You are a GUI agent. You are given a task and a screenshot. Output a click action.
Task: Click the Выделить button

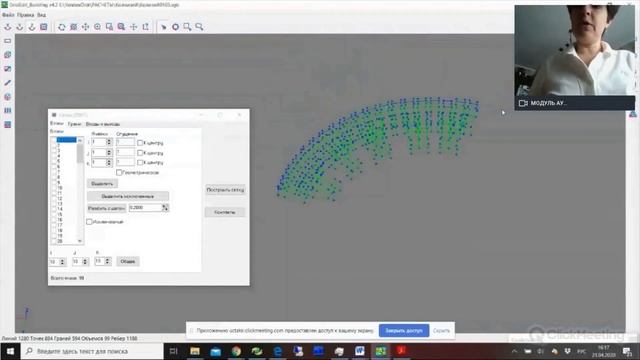click(x=102, y=184)
